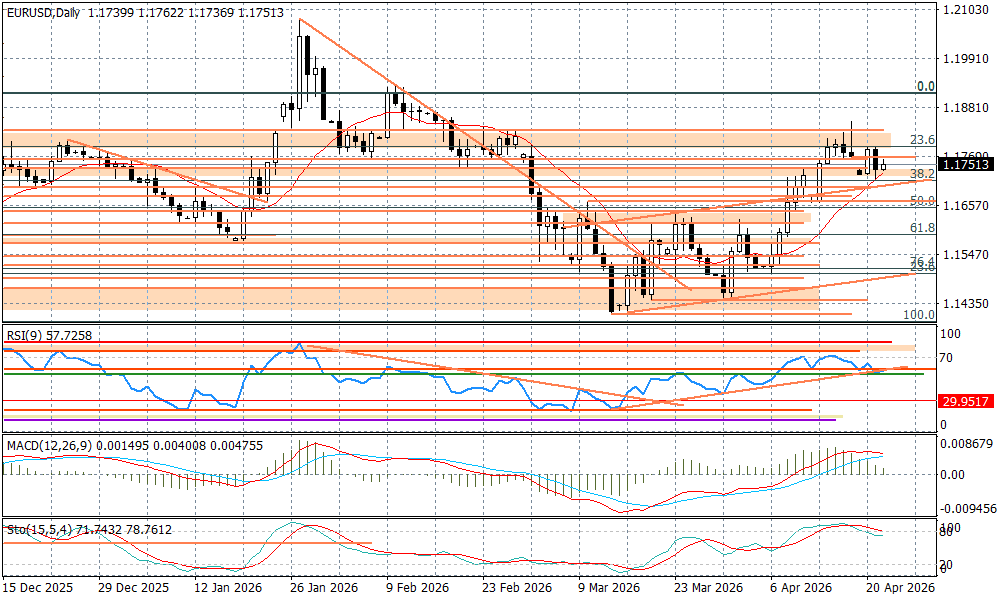Click the Fibonacci 61.8 level label
The image size is (1000, 600).
coord(922,228)
